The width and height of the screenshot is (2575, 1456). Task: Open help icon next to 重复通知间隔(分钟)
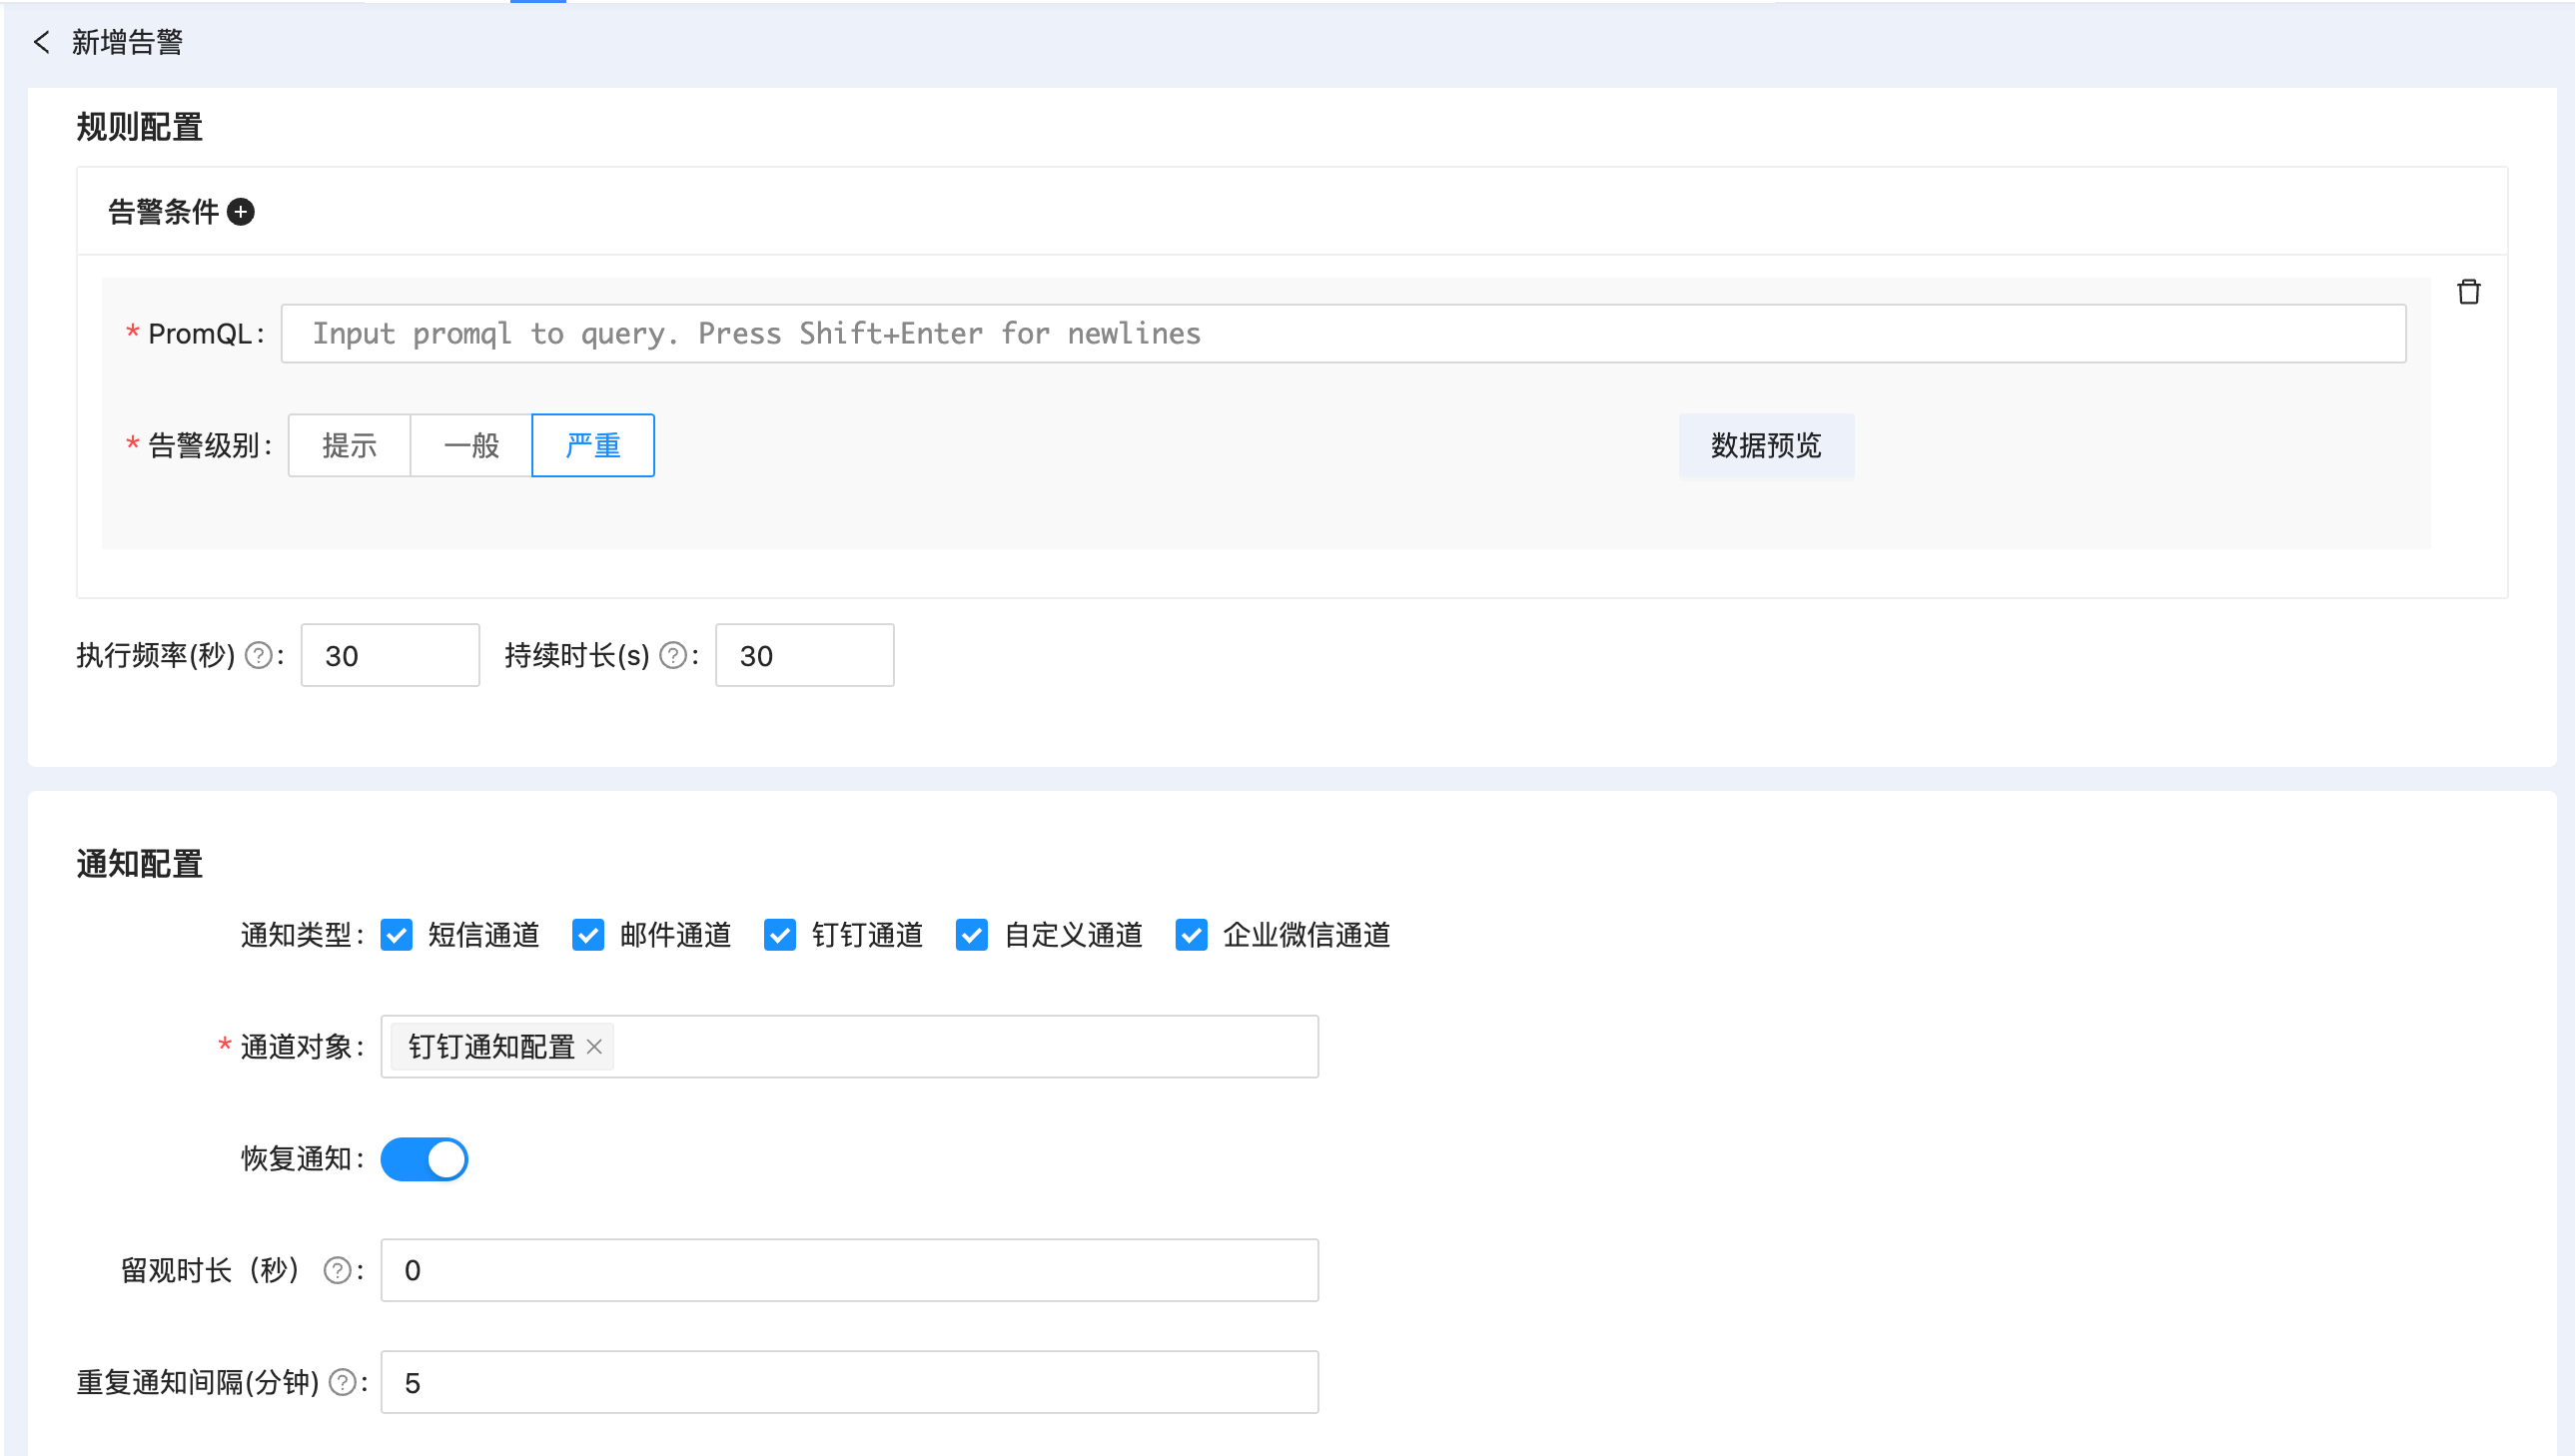click(343, 1383)
